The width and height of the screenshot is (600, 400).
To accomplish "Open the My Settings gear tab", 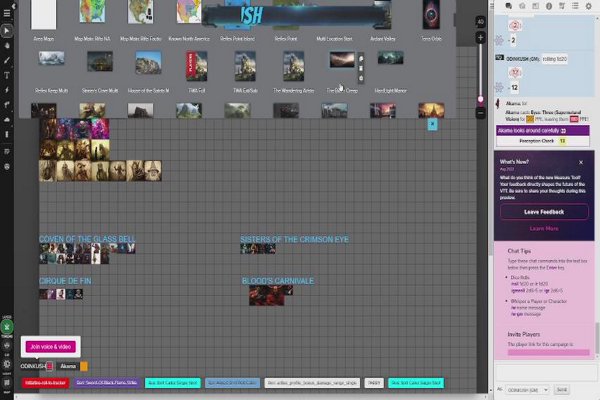I will [x=589, y=6].
